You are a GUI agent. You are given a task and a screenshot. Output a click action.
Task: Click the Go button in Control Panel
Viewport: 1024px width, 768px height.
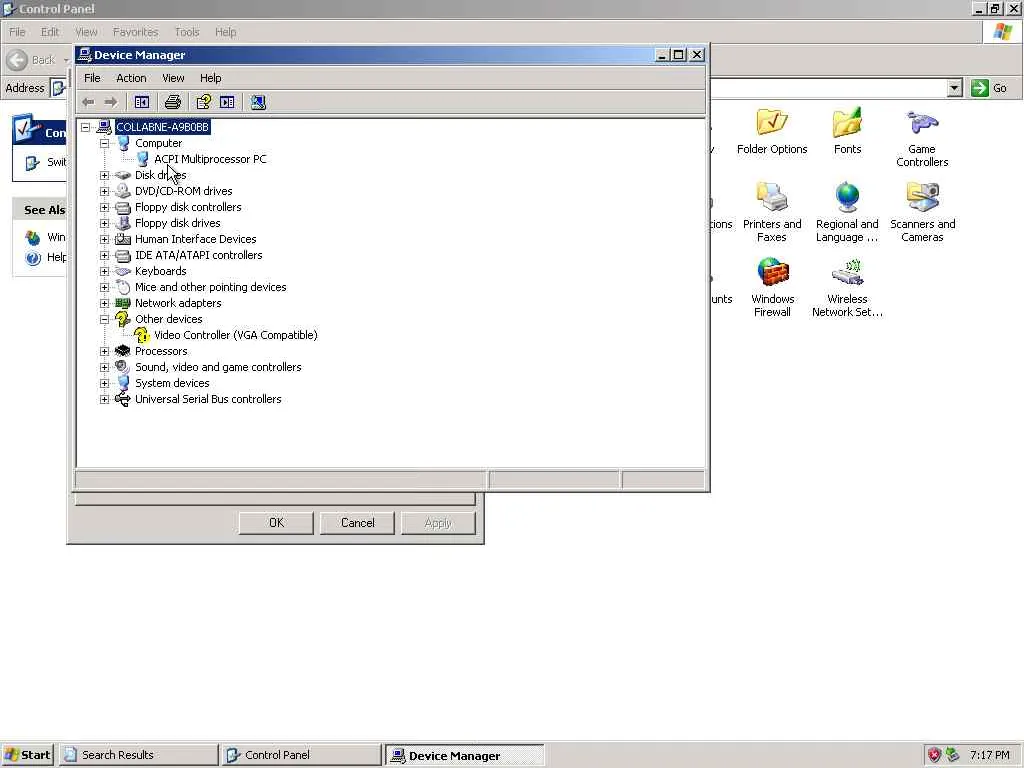[989, 88]
